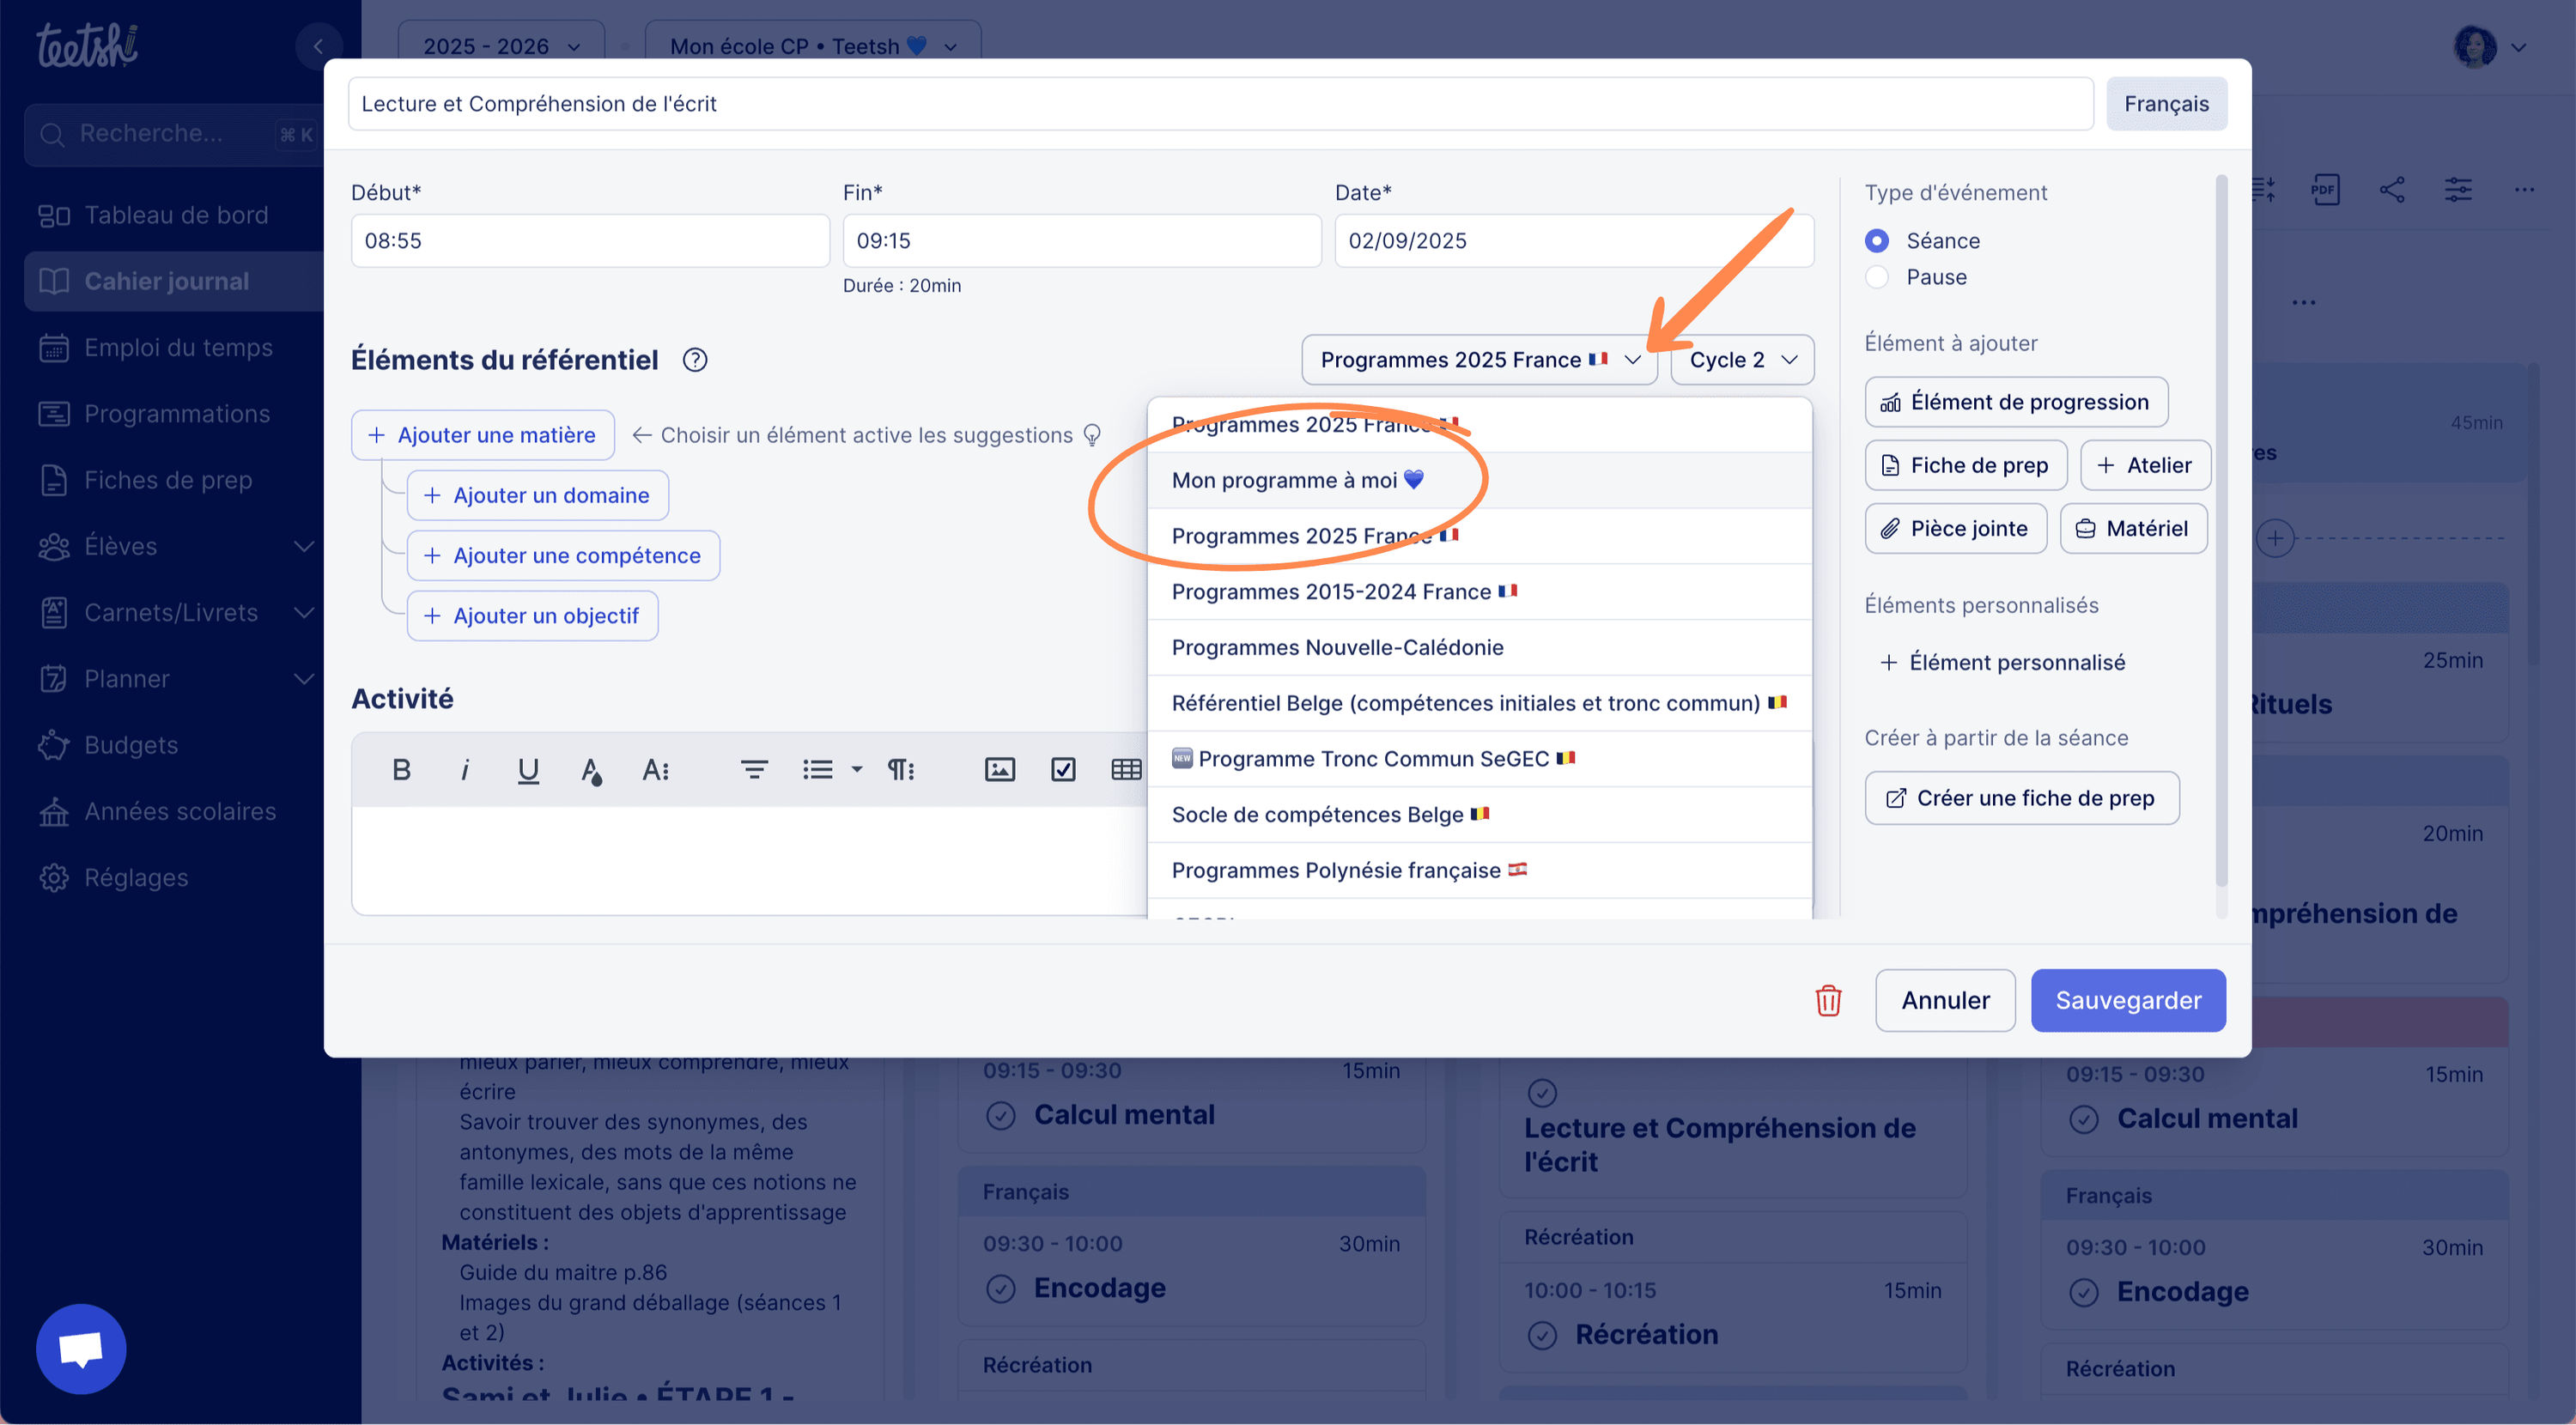The width and height of the screenshot is (2576, 1425).
Task: Go to Tableau de bord
Action: pos(175,215)
